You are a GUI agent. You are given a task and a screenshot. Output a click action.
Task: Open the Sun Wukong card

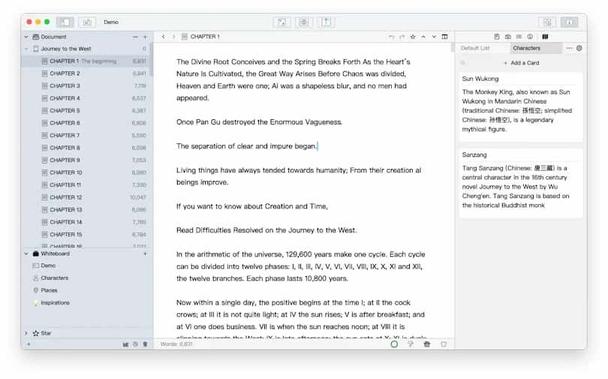click(x=521, y=107)
